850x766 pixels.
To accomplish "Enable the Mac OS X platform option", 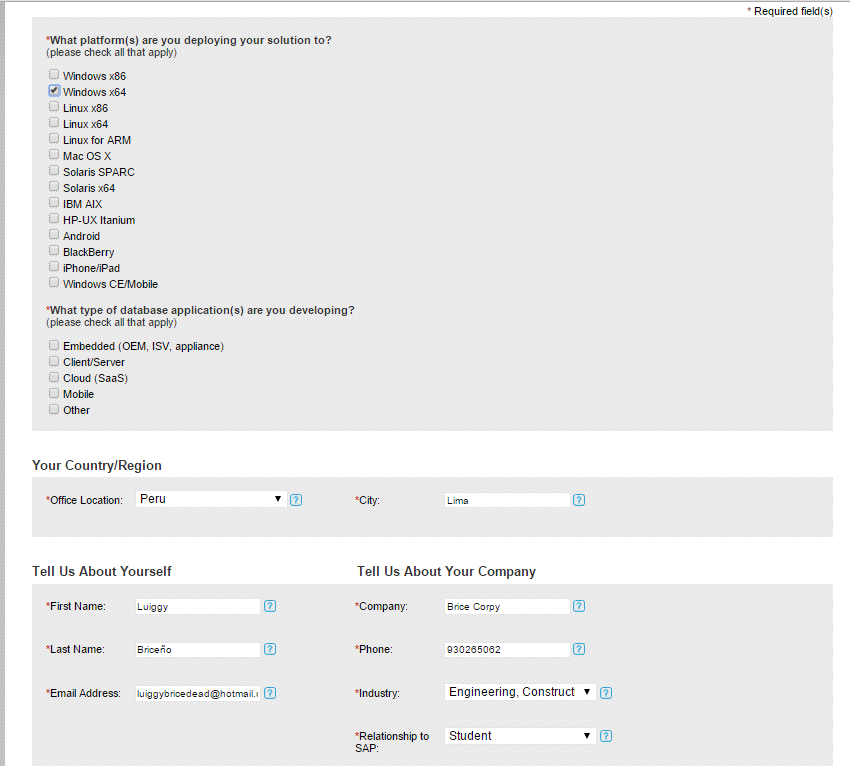I will tap(53, 153).
